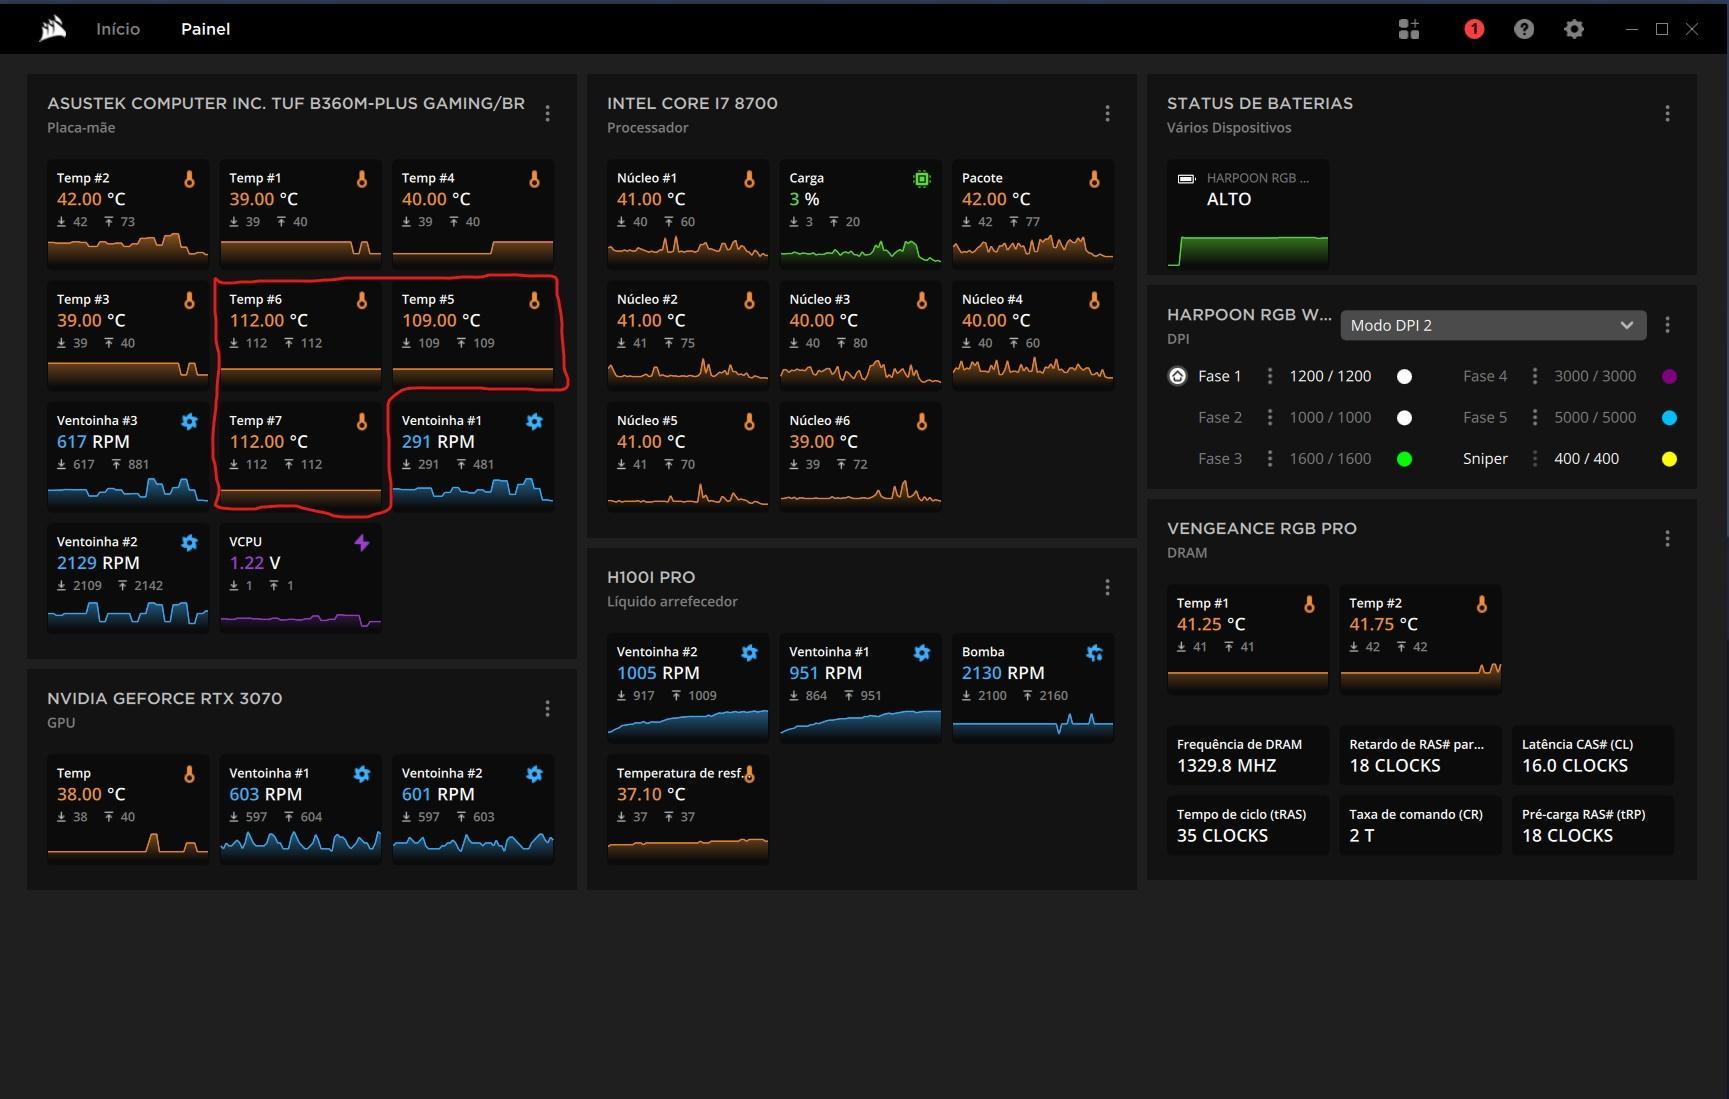Open the Harpoon RGB DPI panel options

click(x=1667, y=325)
